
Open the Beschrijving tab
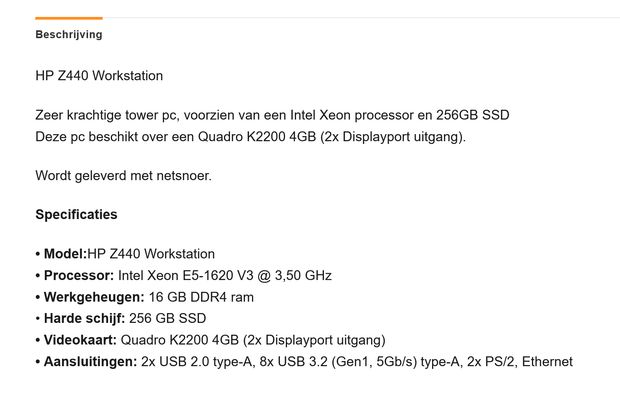click(x=68, y=34)
